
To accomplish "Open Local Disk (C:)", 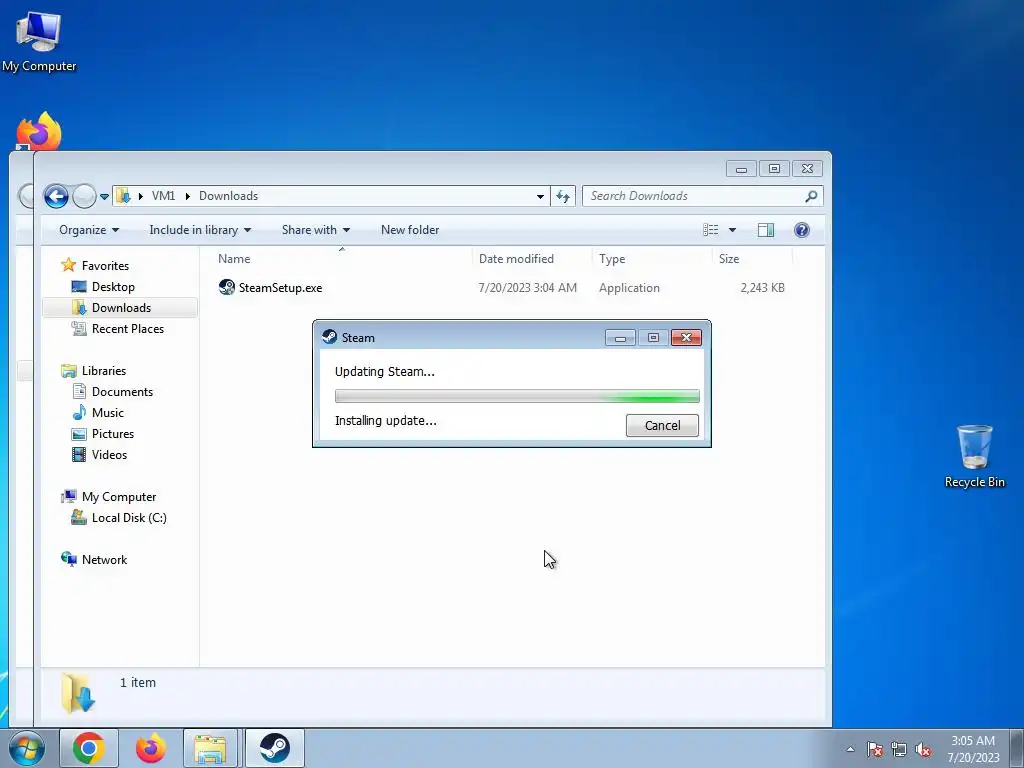I will coord(129,518).
